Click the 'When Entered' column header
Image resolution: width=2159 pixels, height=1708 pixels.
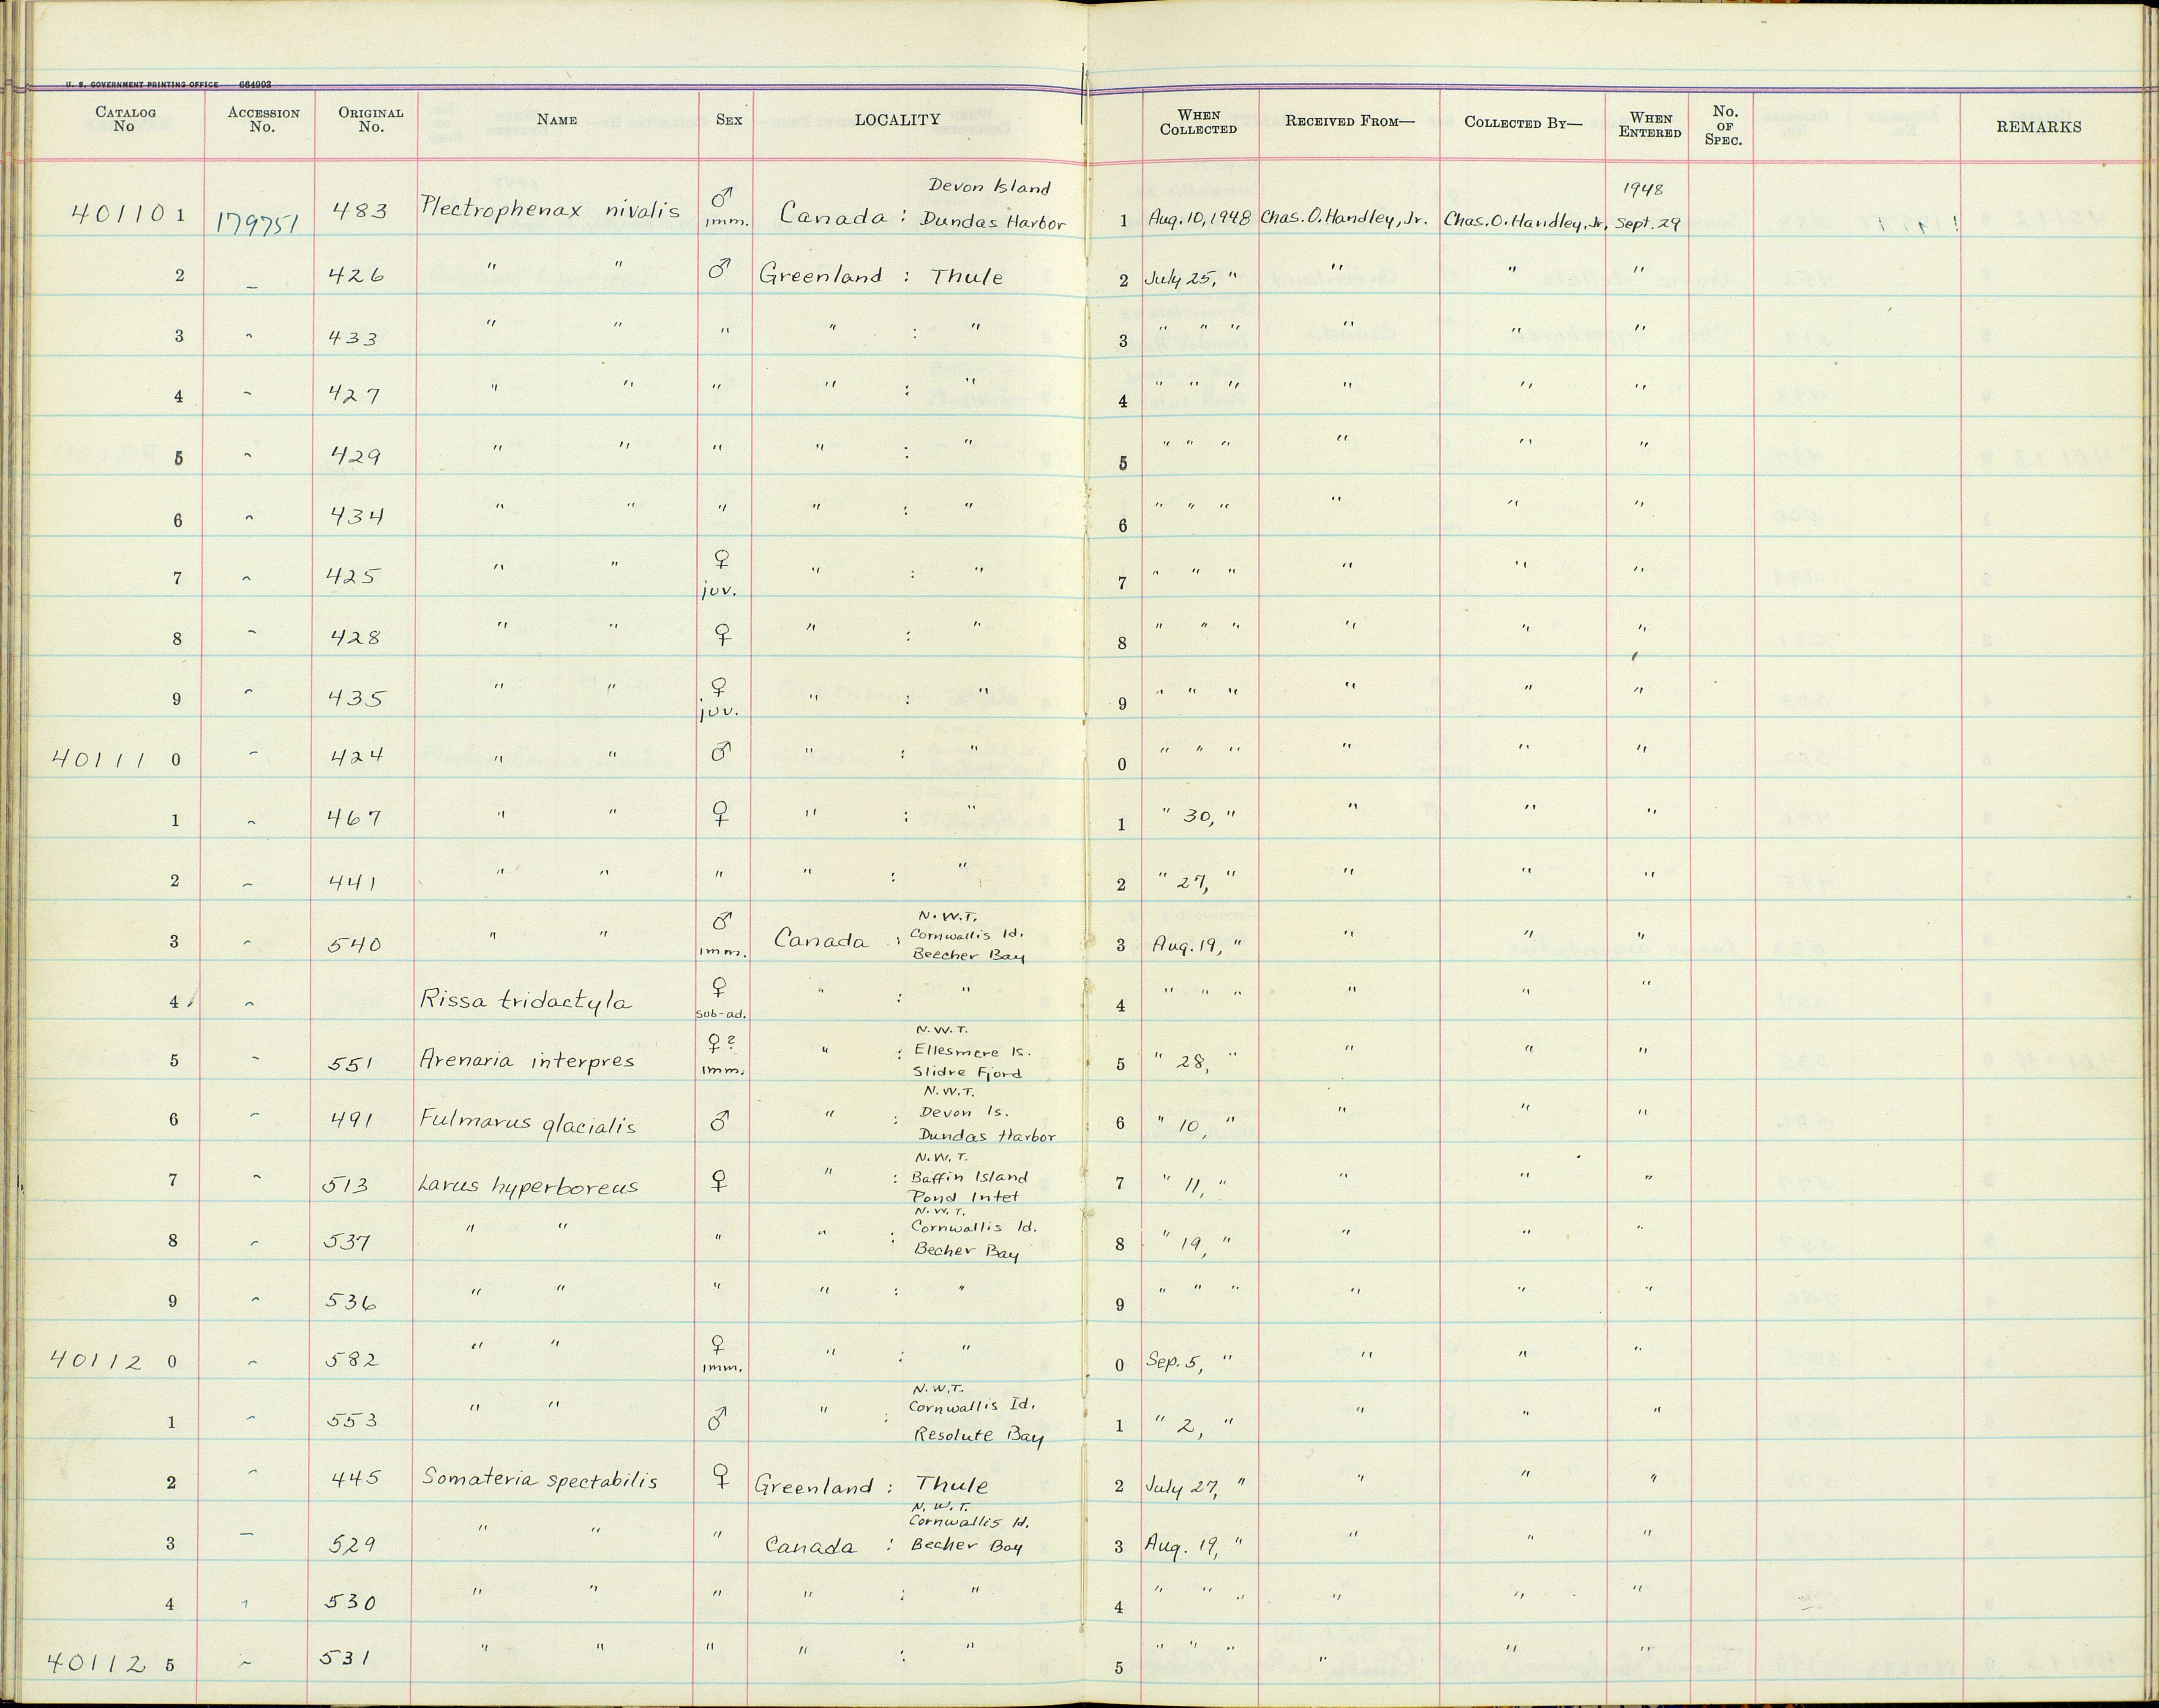[x=1650, y=125]
